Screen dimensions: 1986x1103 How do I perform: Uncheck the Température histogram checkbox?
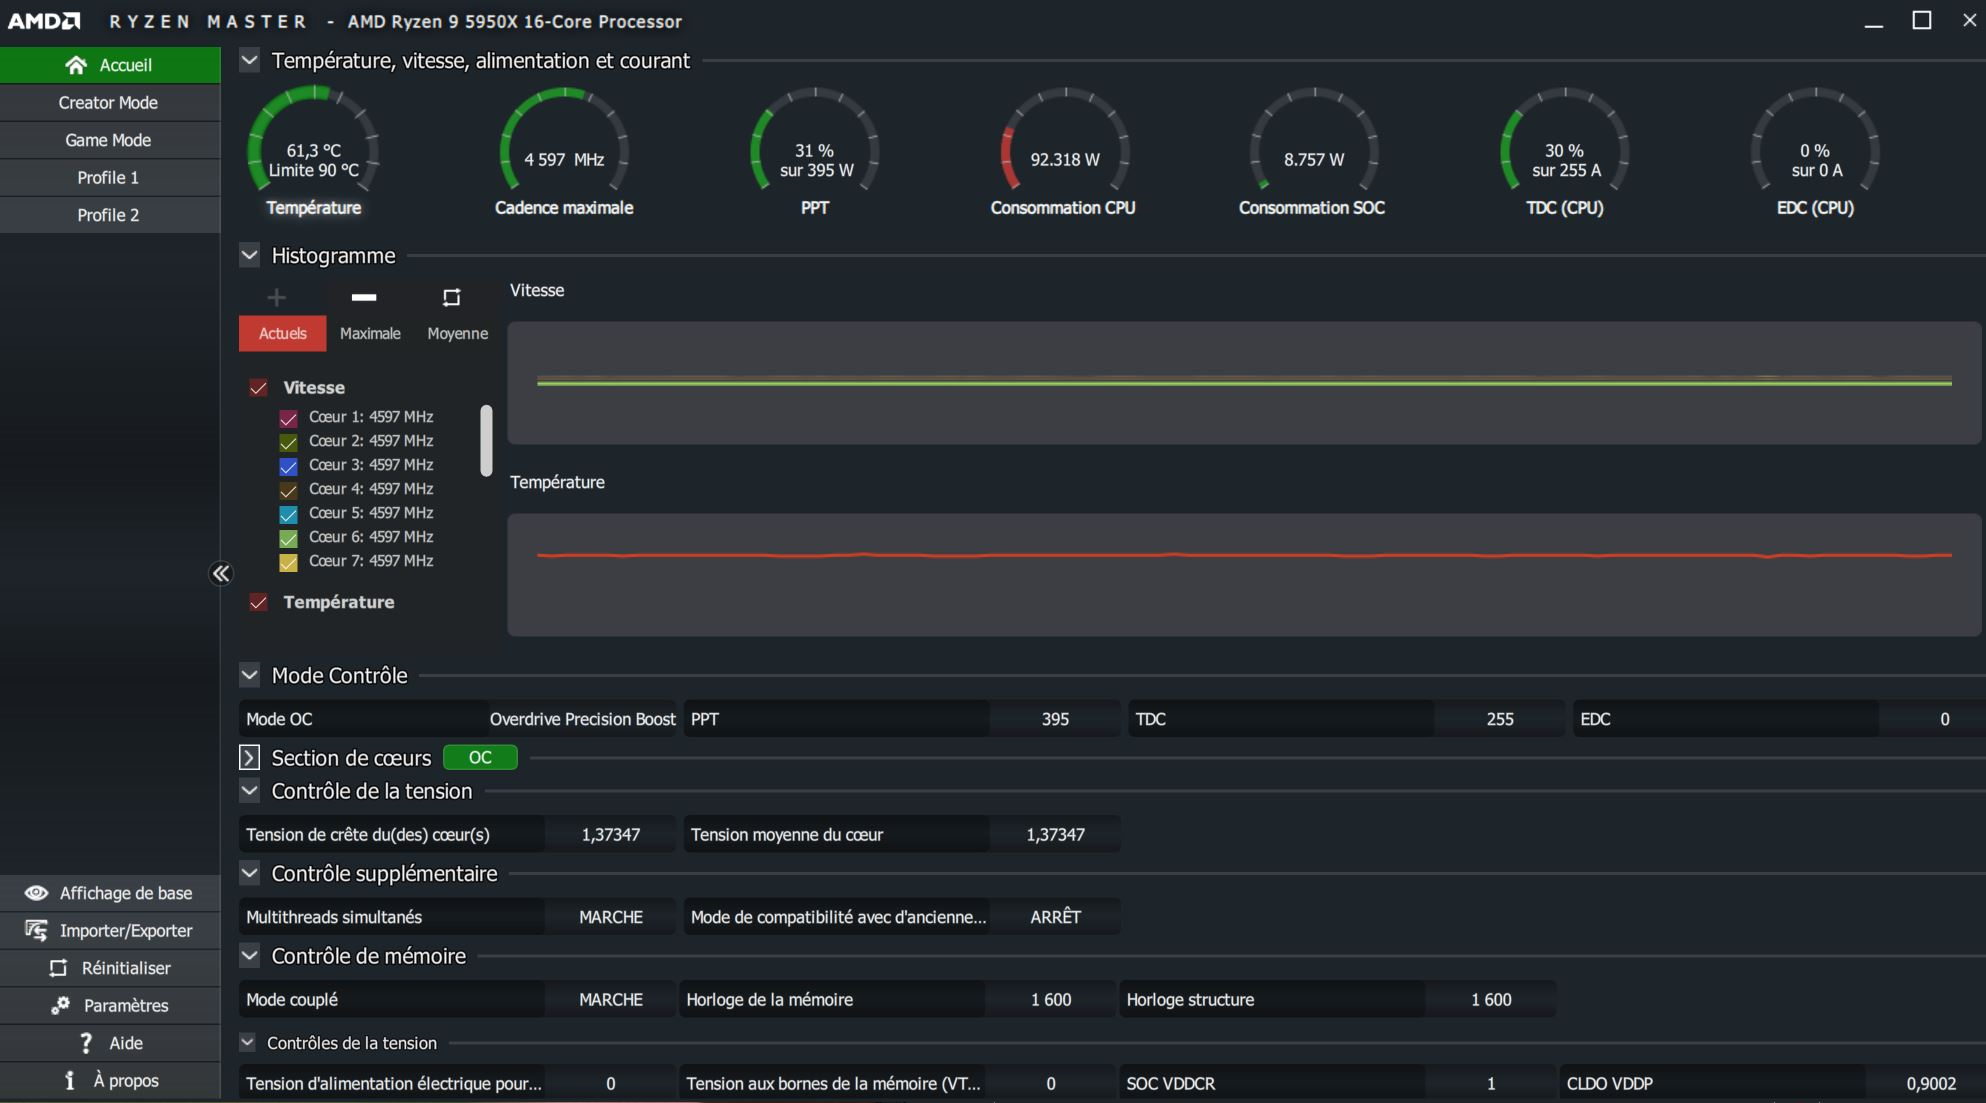(259, 602)
